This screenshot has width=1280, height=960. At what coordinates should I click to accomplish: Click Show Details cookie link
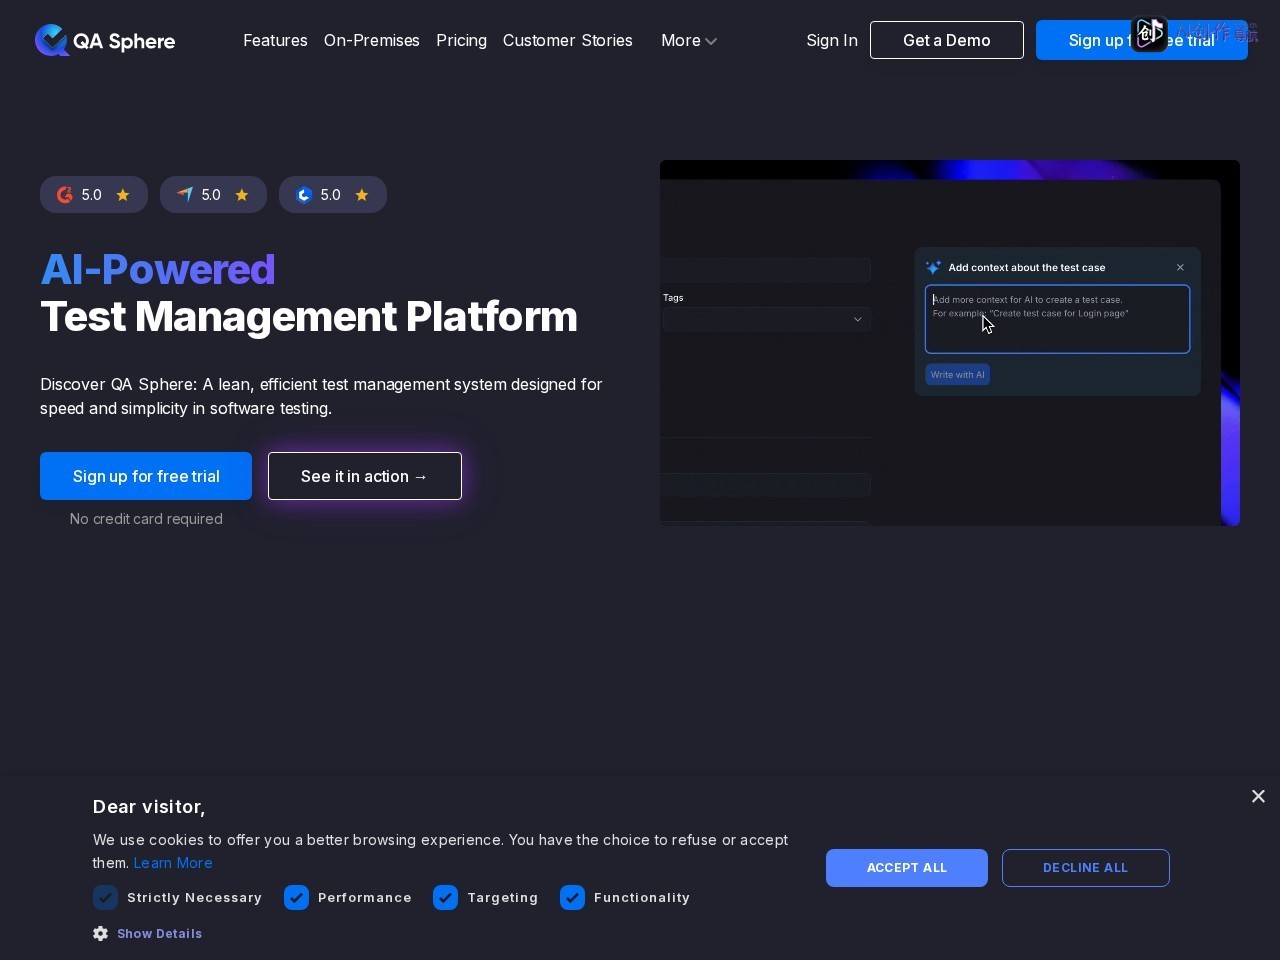click(159, 933)
